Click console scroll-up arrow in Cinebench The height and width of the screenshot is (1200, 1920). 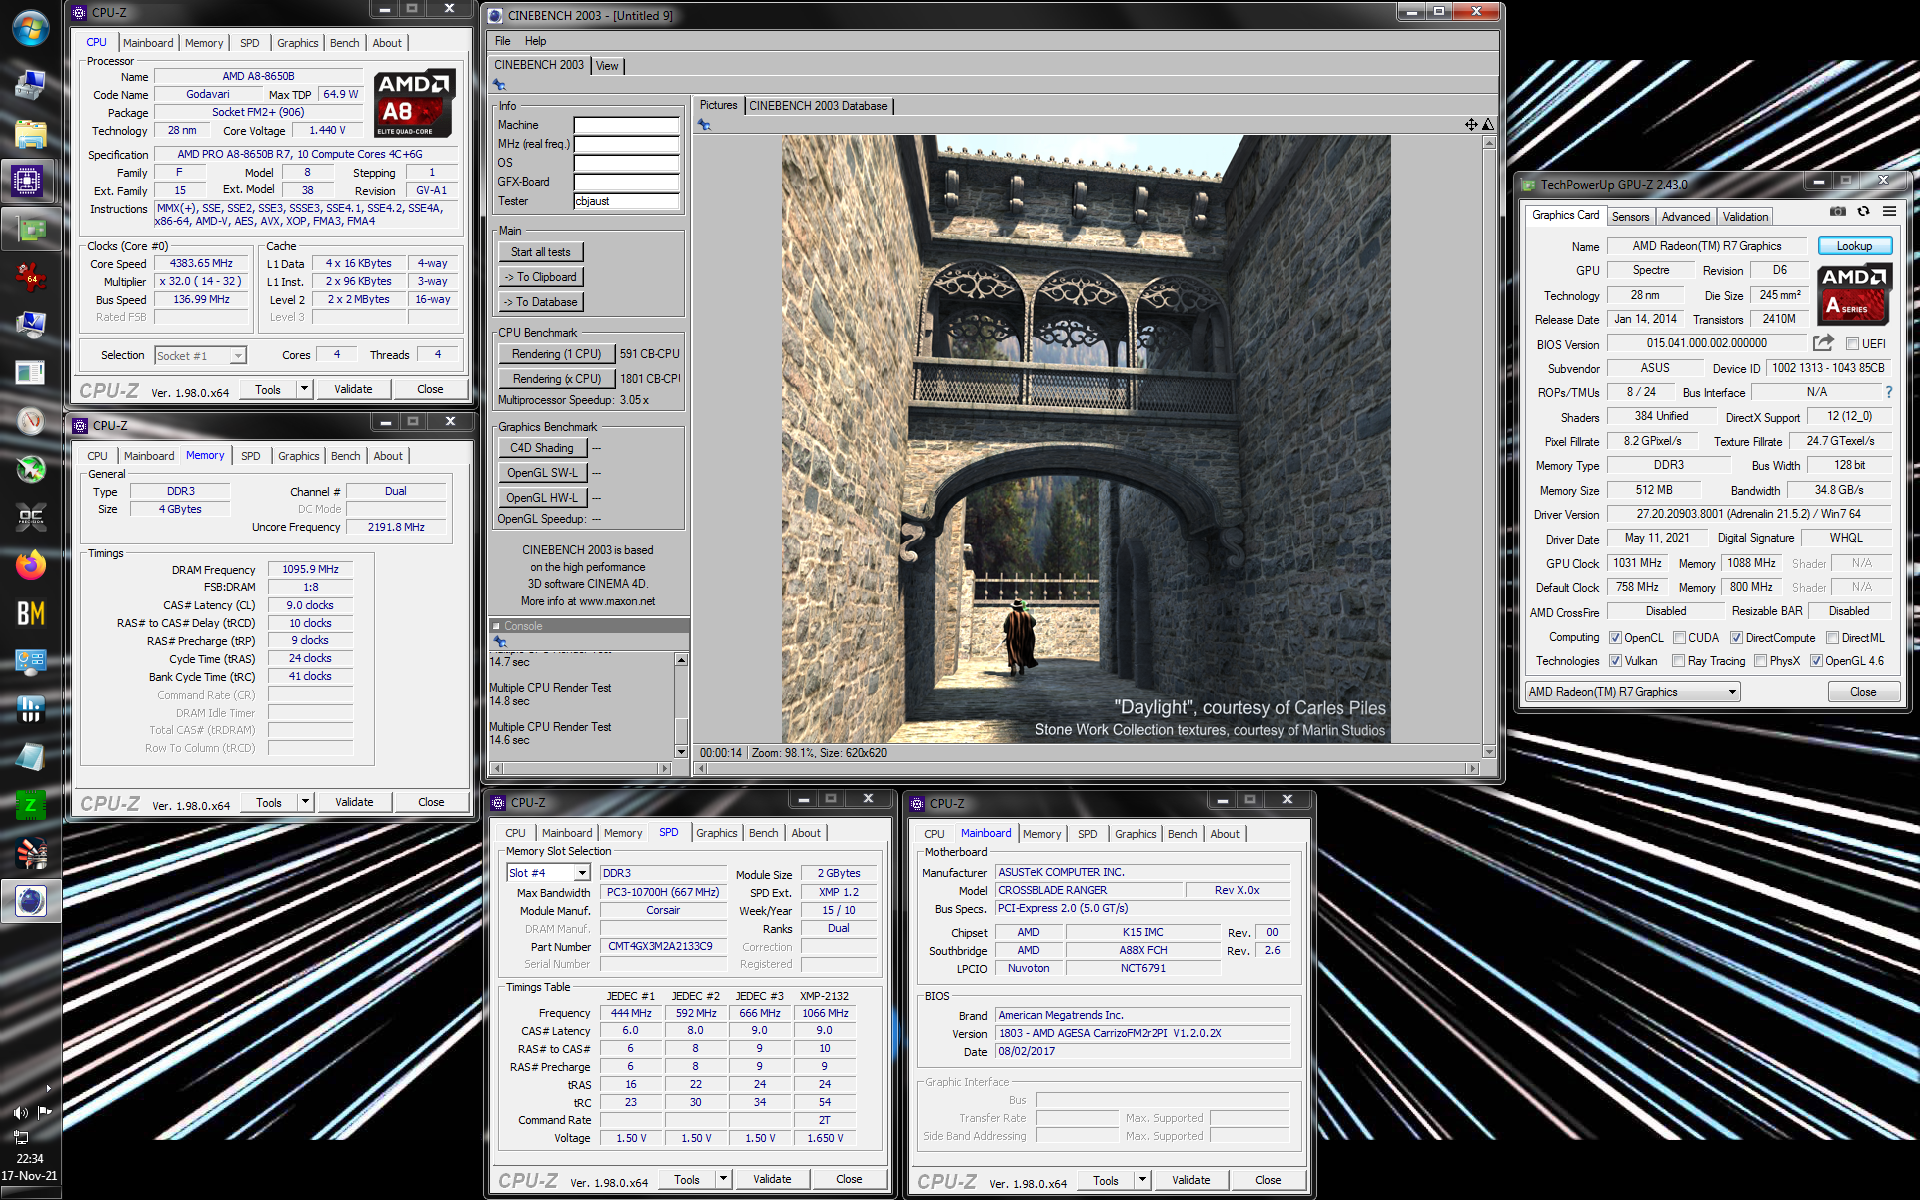click(x=681, y=660)
